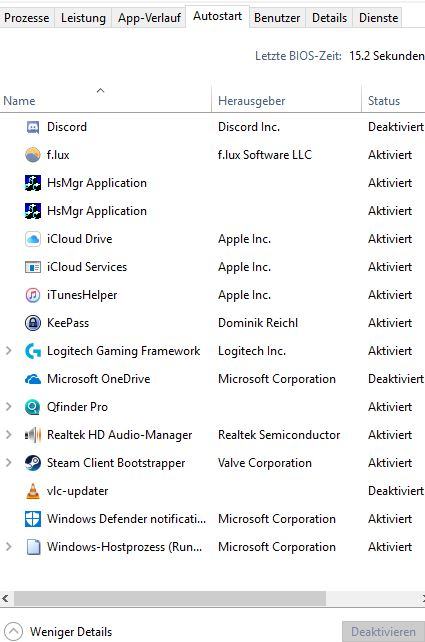
Task: Click the Deaktivieren button
Action: 383,632
